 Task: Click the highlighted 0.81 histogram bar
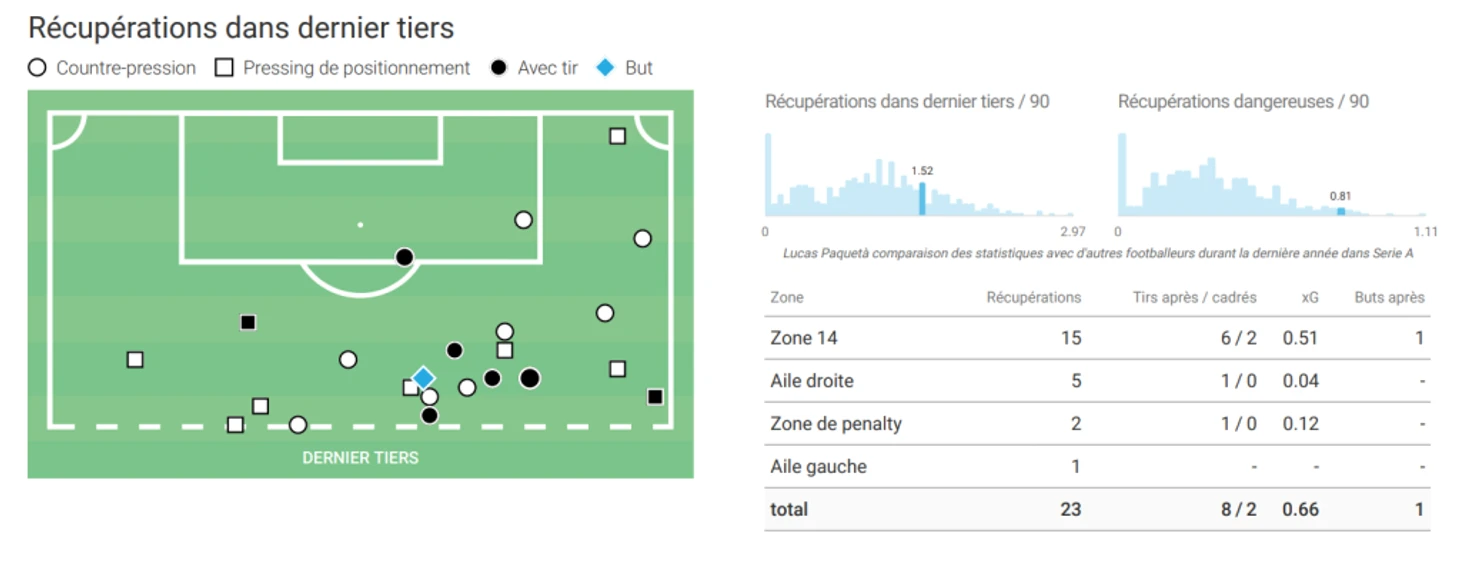click(x=1341, y=211)
